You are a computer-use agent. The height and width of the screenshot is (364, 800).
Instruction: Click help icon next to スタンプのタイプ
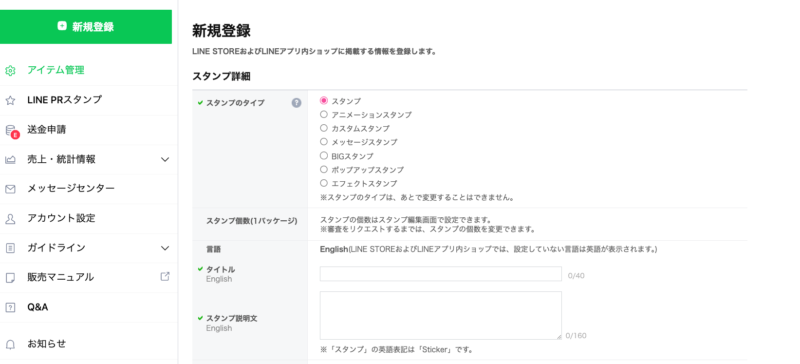click(x=296, y=103)
